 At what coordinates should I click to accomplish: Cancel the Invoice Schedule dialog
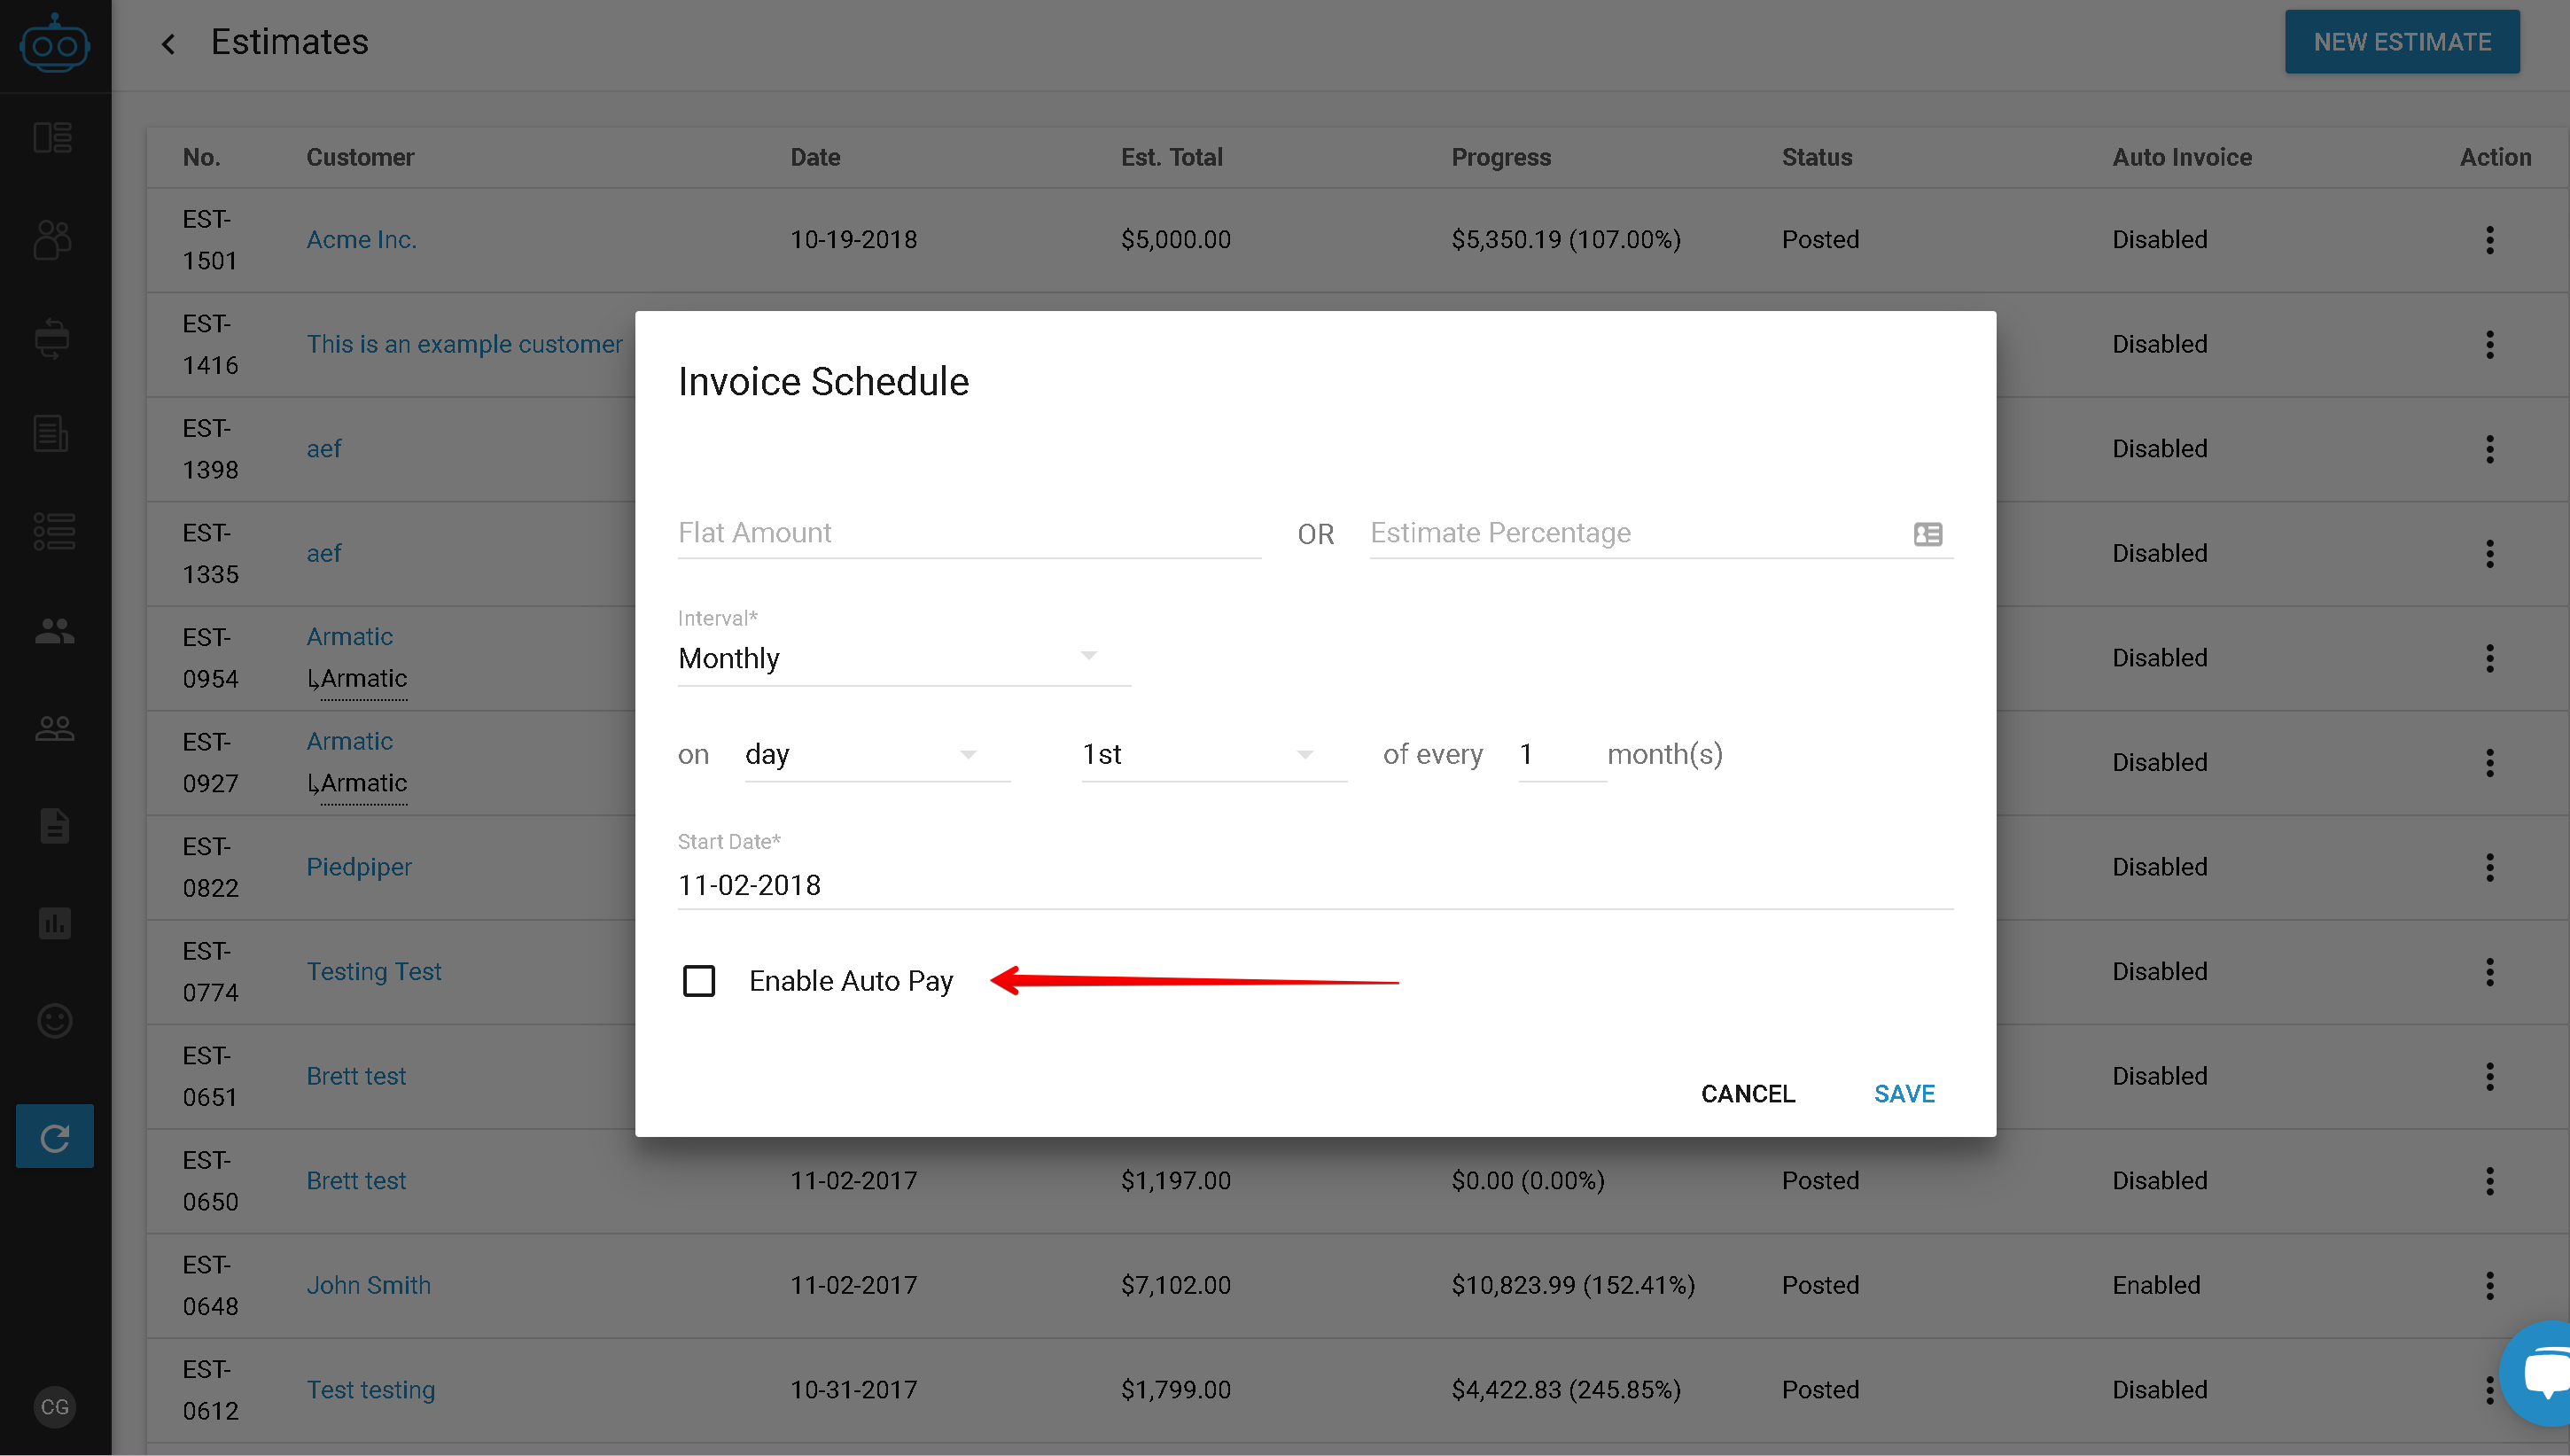tap(1748, 1094)
